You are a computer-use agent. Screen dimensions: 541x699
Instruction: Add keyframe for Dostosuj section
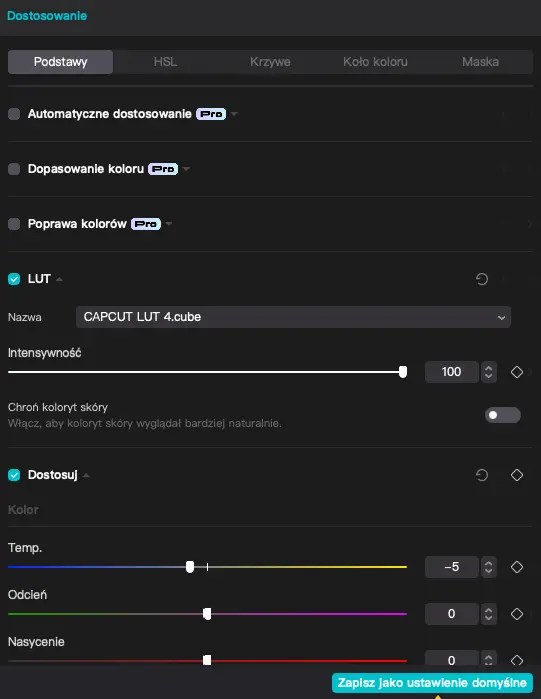tap(517, 475)
